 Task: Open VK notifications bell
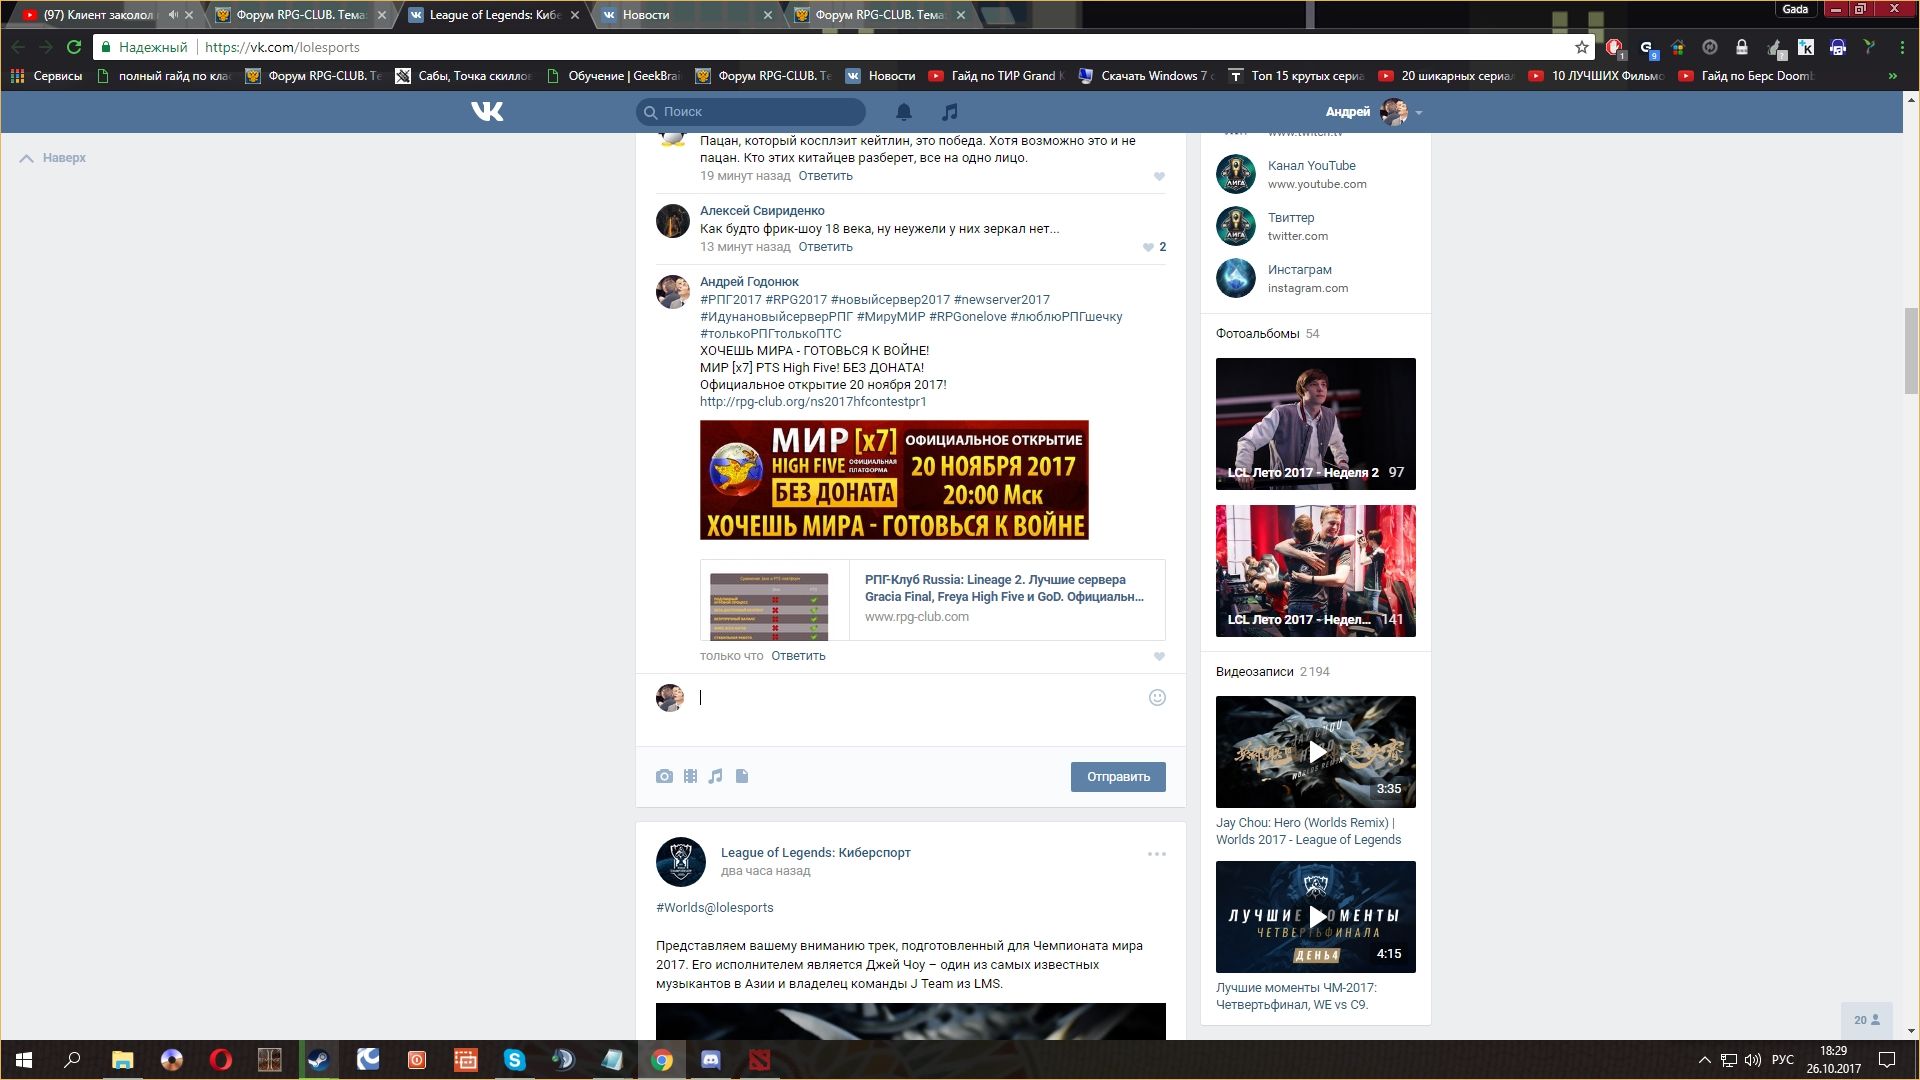904,111
